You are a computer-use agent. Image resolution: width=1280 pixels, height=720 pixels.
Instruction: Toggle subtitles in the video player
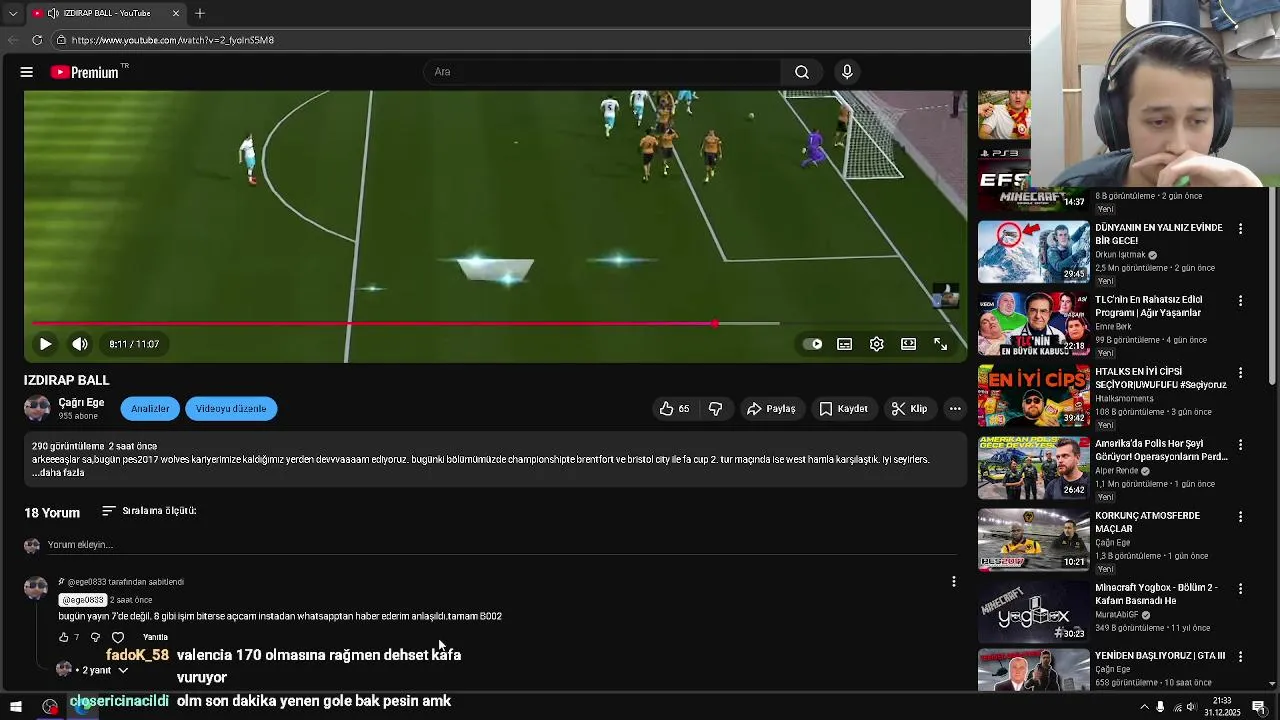click(x=845, y=344)
